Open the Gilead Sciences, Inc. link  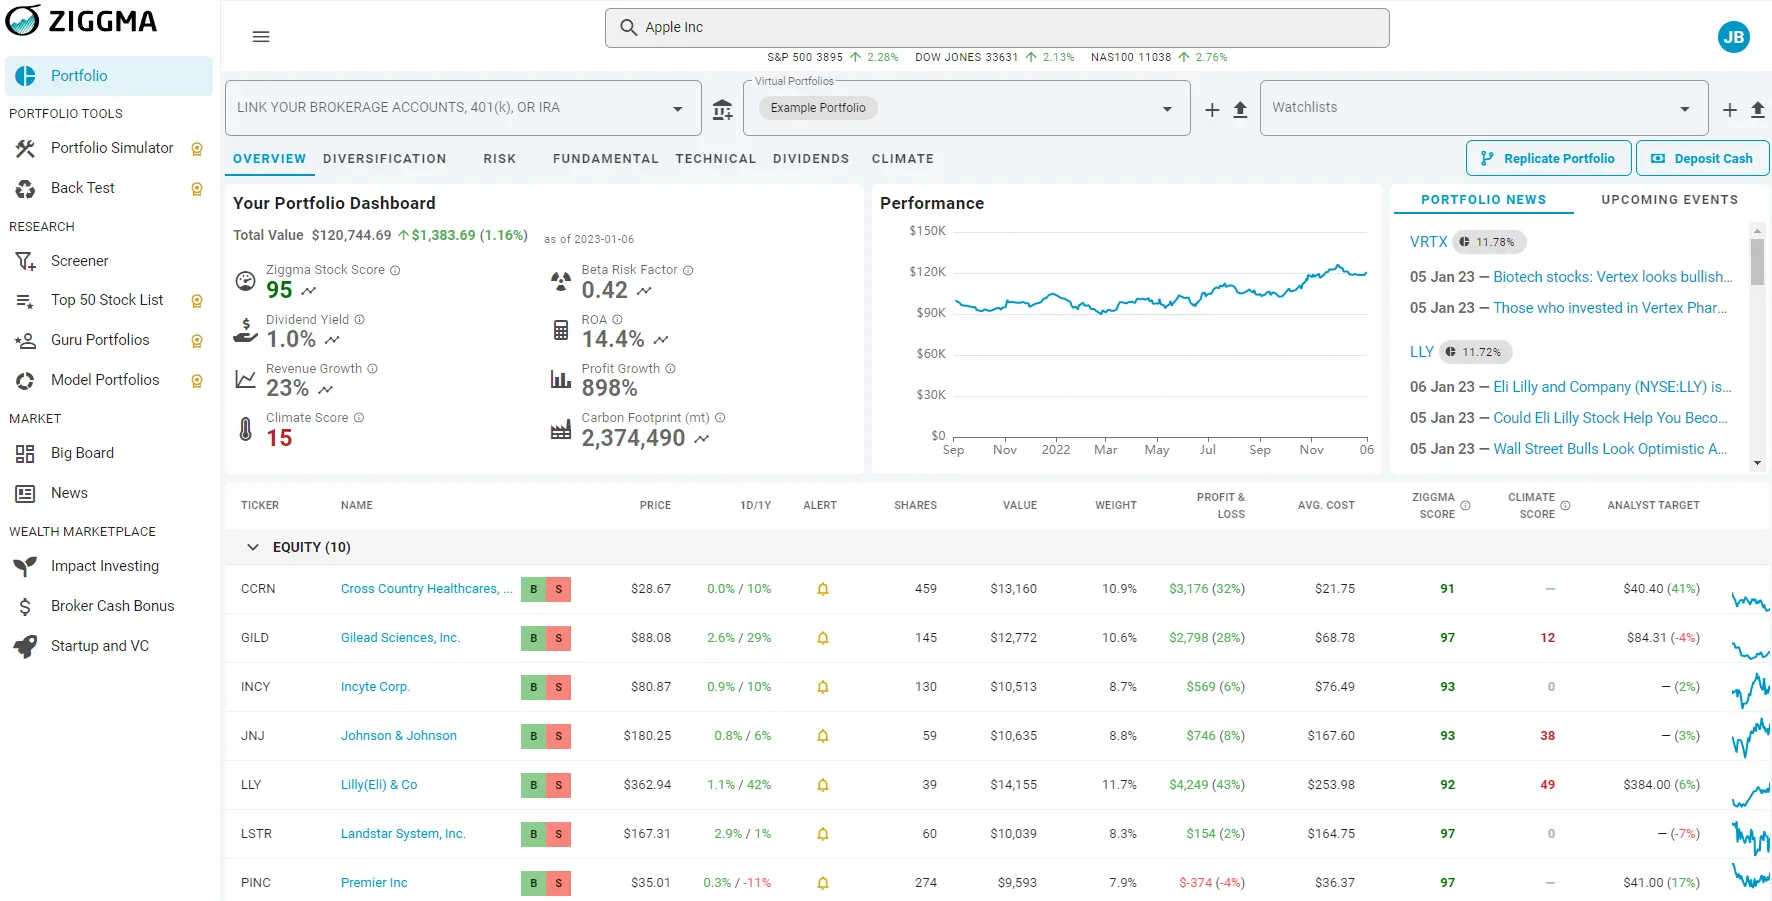[400, 638]
